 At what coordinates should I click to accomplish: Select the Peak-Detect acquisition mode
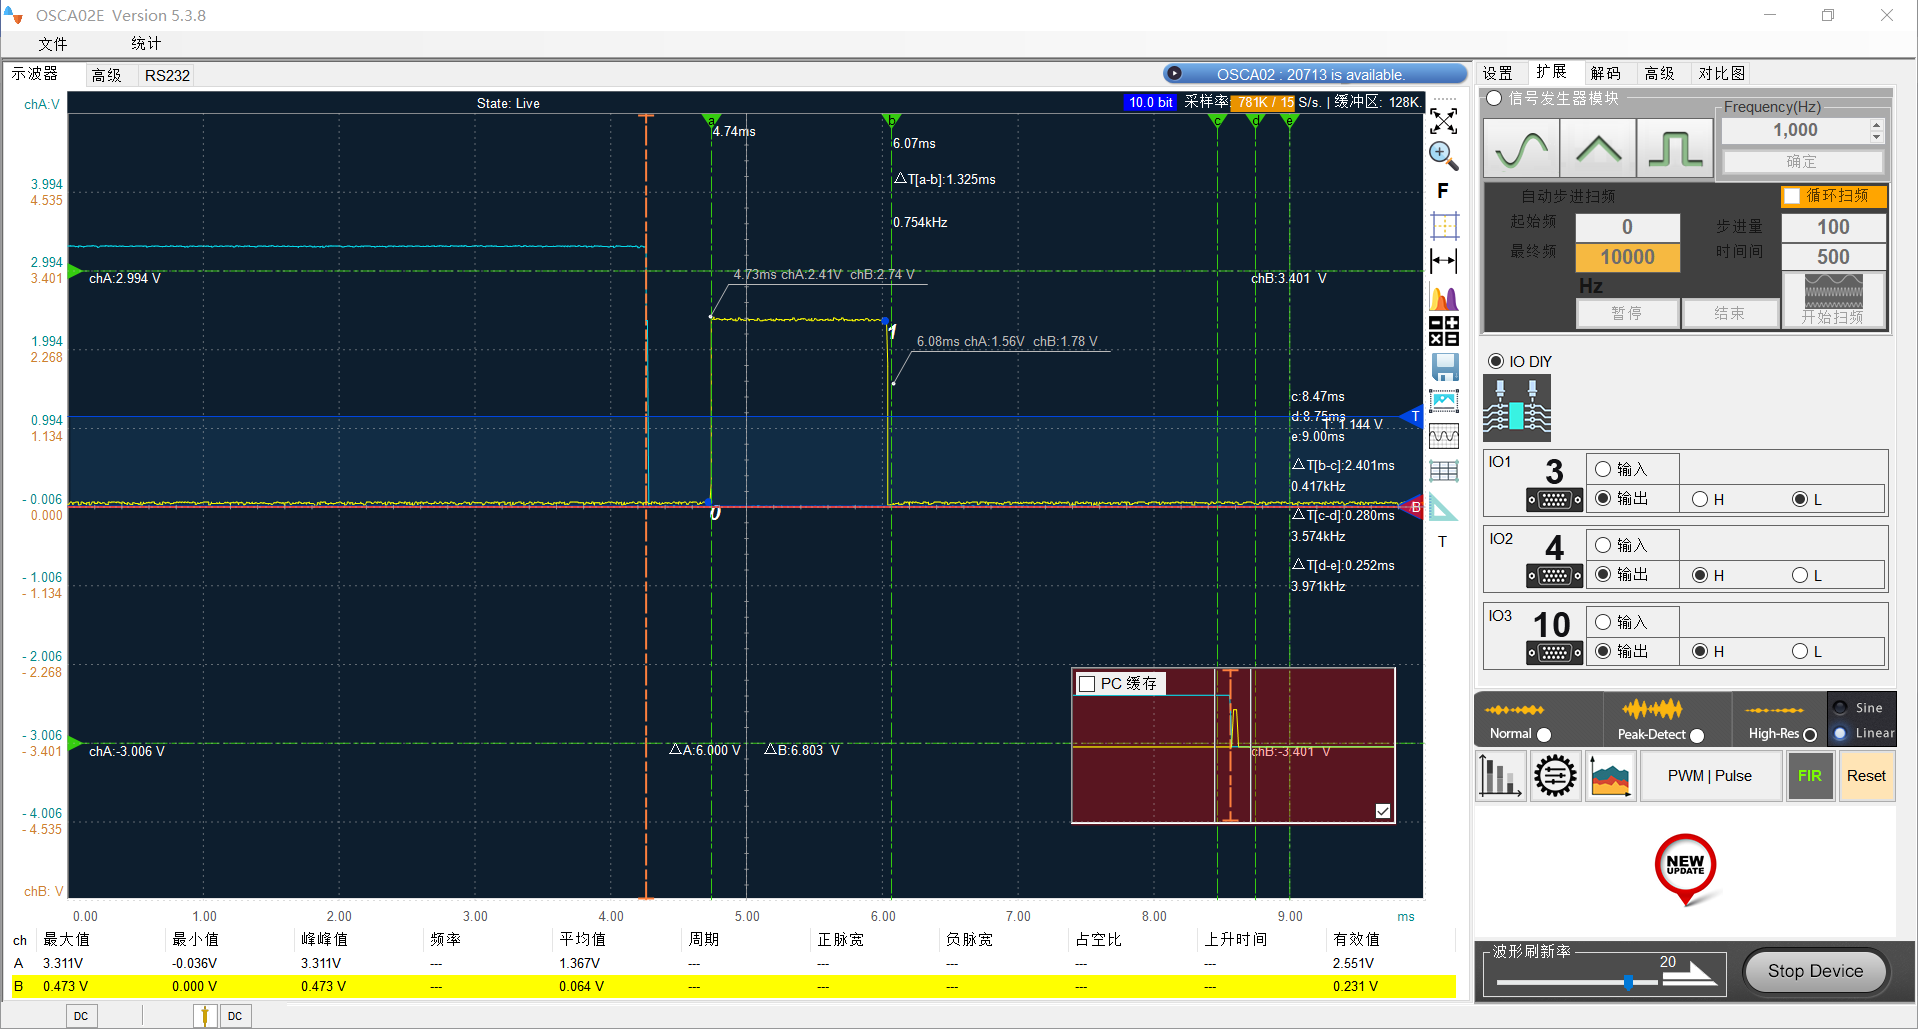tap(1697, 735)
